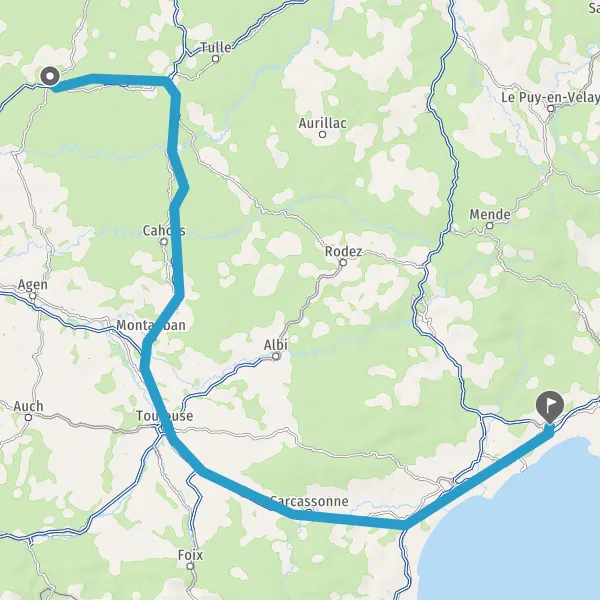The height and width of the screenshot is (600, 600).
Task: Click the Le Puy-en-Velay text label
Action: click(x=550, y=98)
